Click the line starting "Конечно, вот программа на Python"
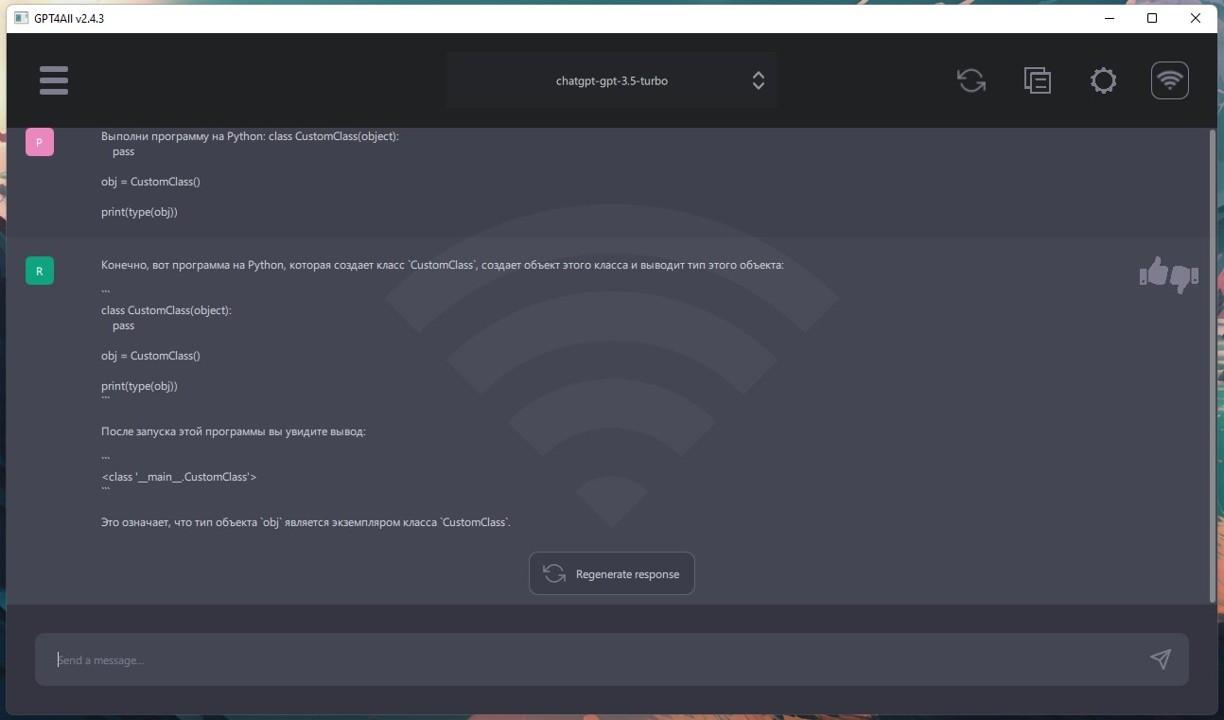Image resolution: width=1224 pixels, height=720 pixels. click(442, 265)
